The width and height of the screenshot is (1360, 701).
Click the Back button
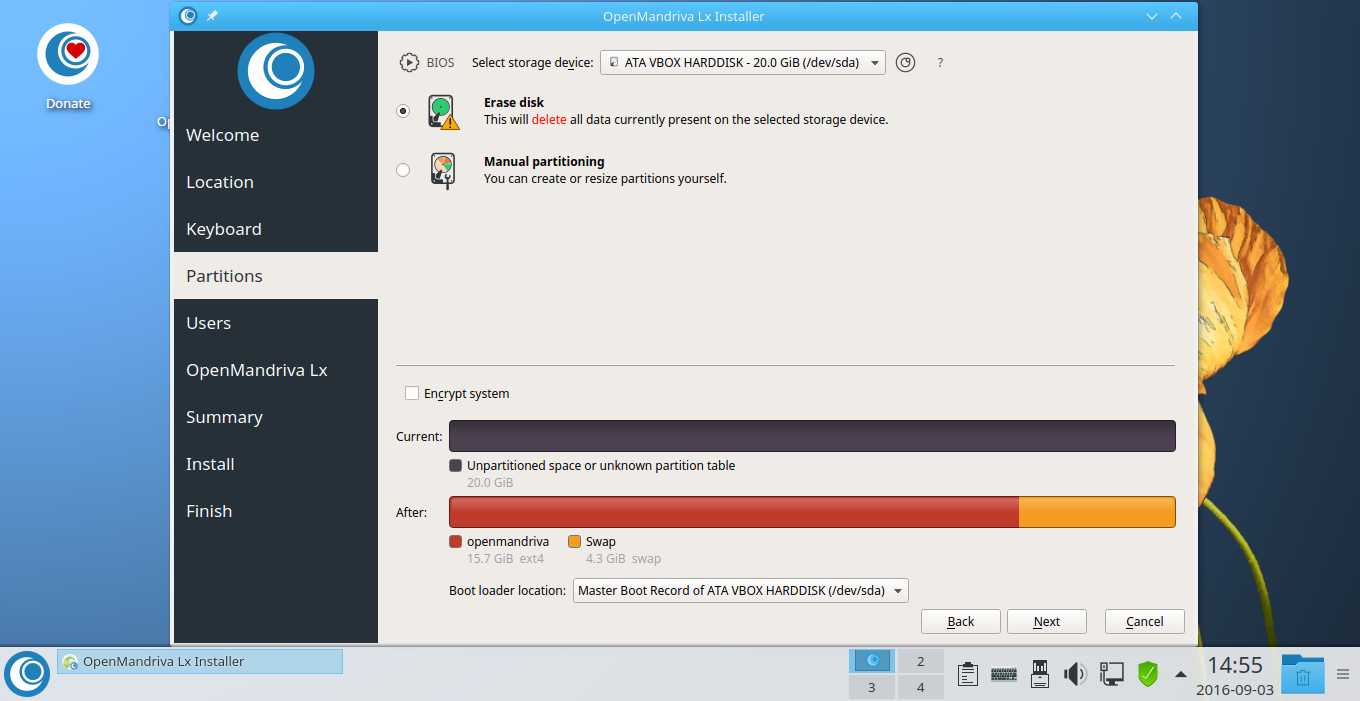coord(961,622)
